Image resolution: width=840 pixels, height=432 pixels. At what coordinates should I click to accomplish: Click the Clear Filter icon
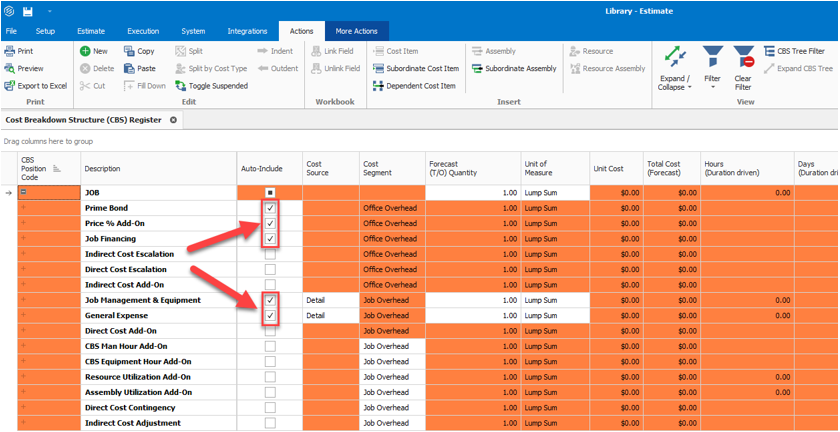pos(743,62)
